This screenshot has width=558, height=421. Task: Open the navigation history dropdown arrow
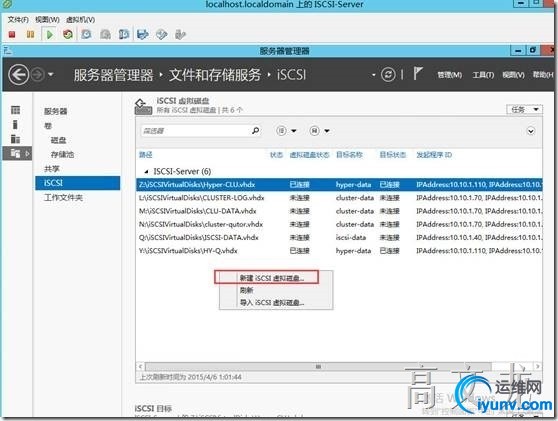click(x=51, y=75)
